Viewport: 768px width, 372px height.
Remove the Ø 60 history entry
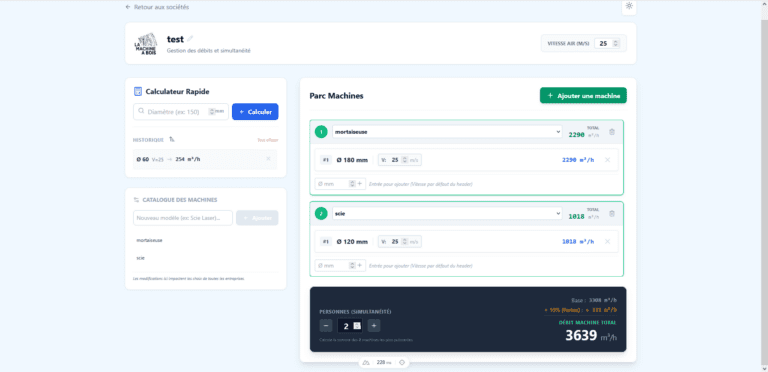click(x=268, y=159)
